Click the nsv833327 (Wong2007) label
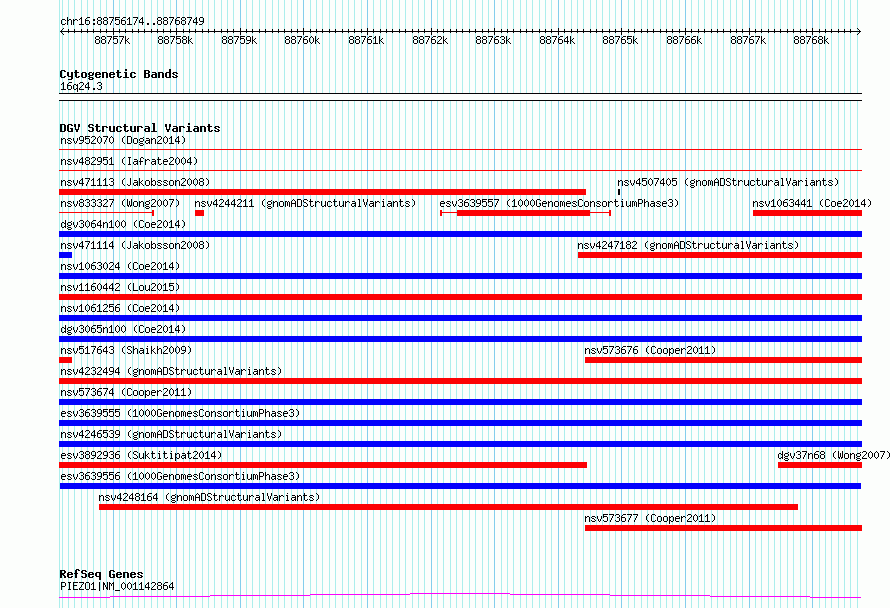 click(x=120, y=203)
